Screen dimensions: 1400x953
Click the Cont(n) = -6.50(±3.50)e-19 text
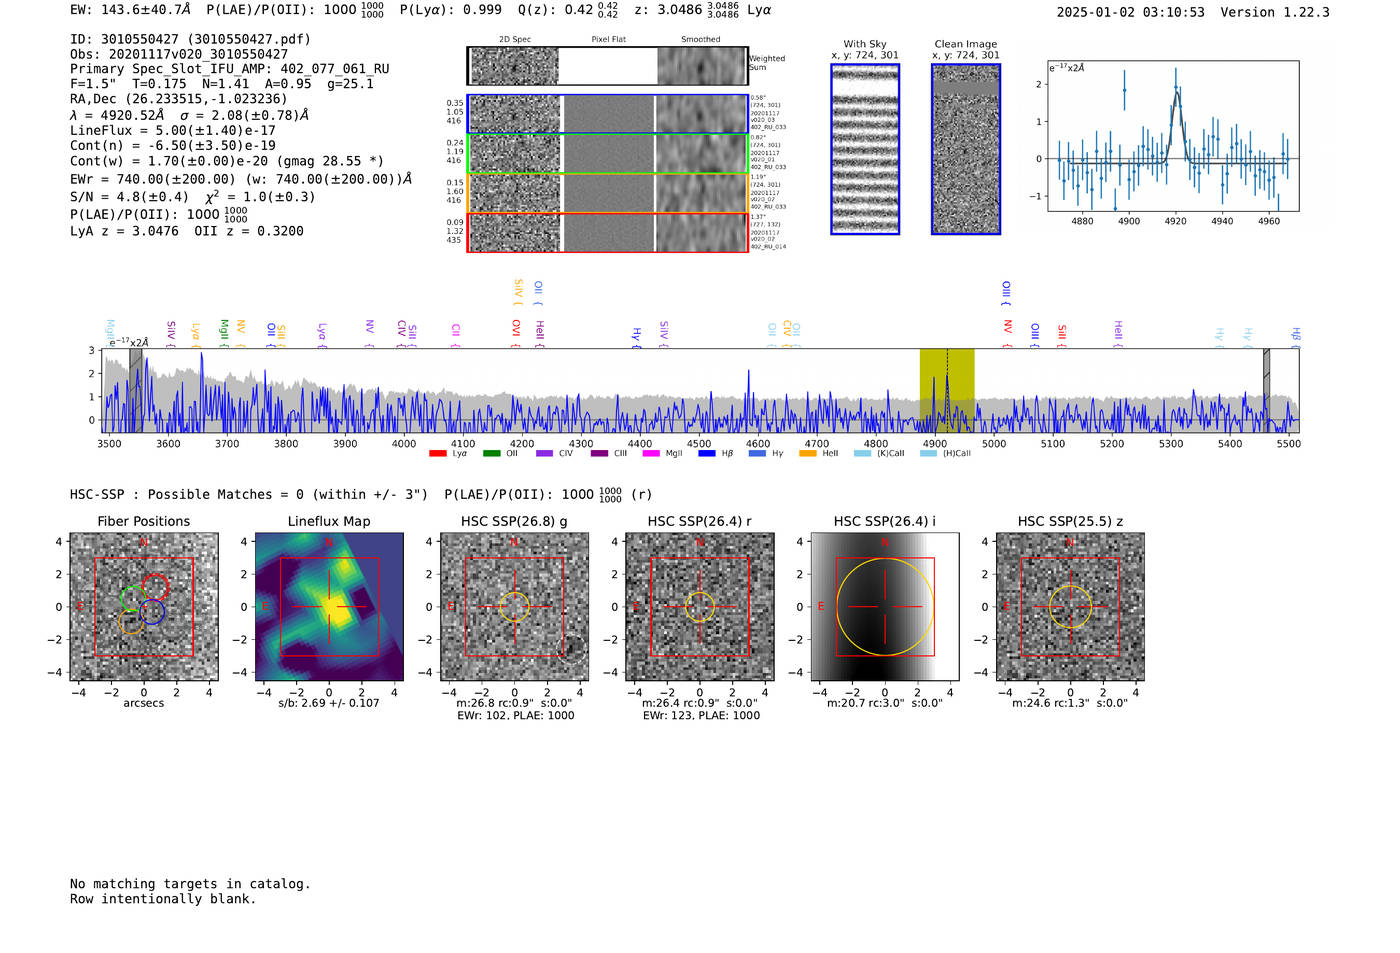click(172, 145)
